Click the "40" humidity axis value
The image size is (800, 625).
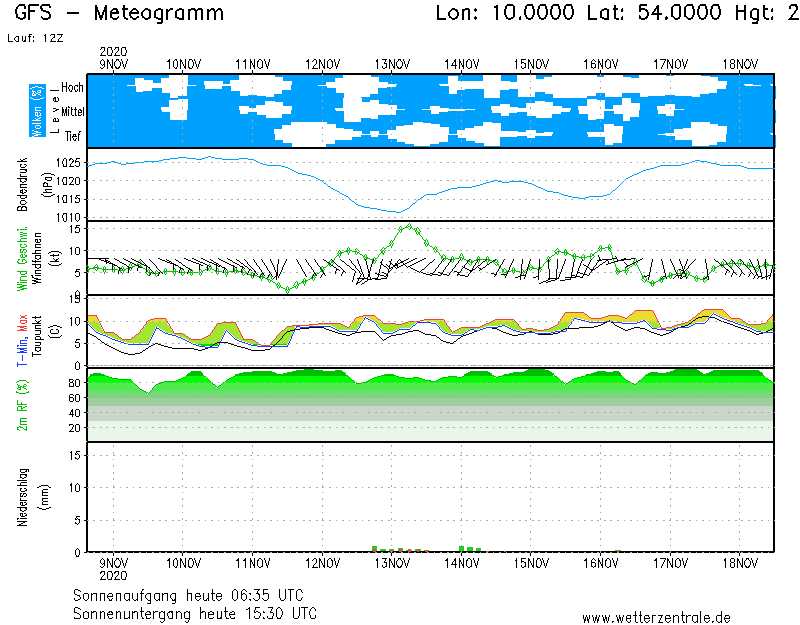(74, 413)
